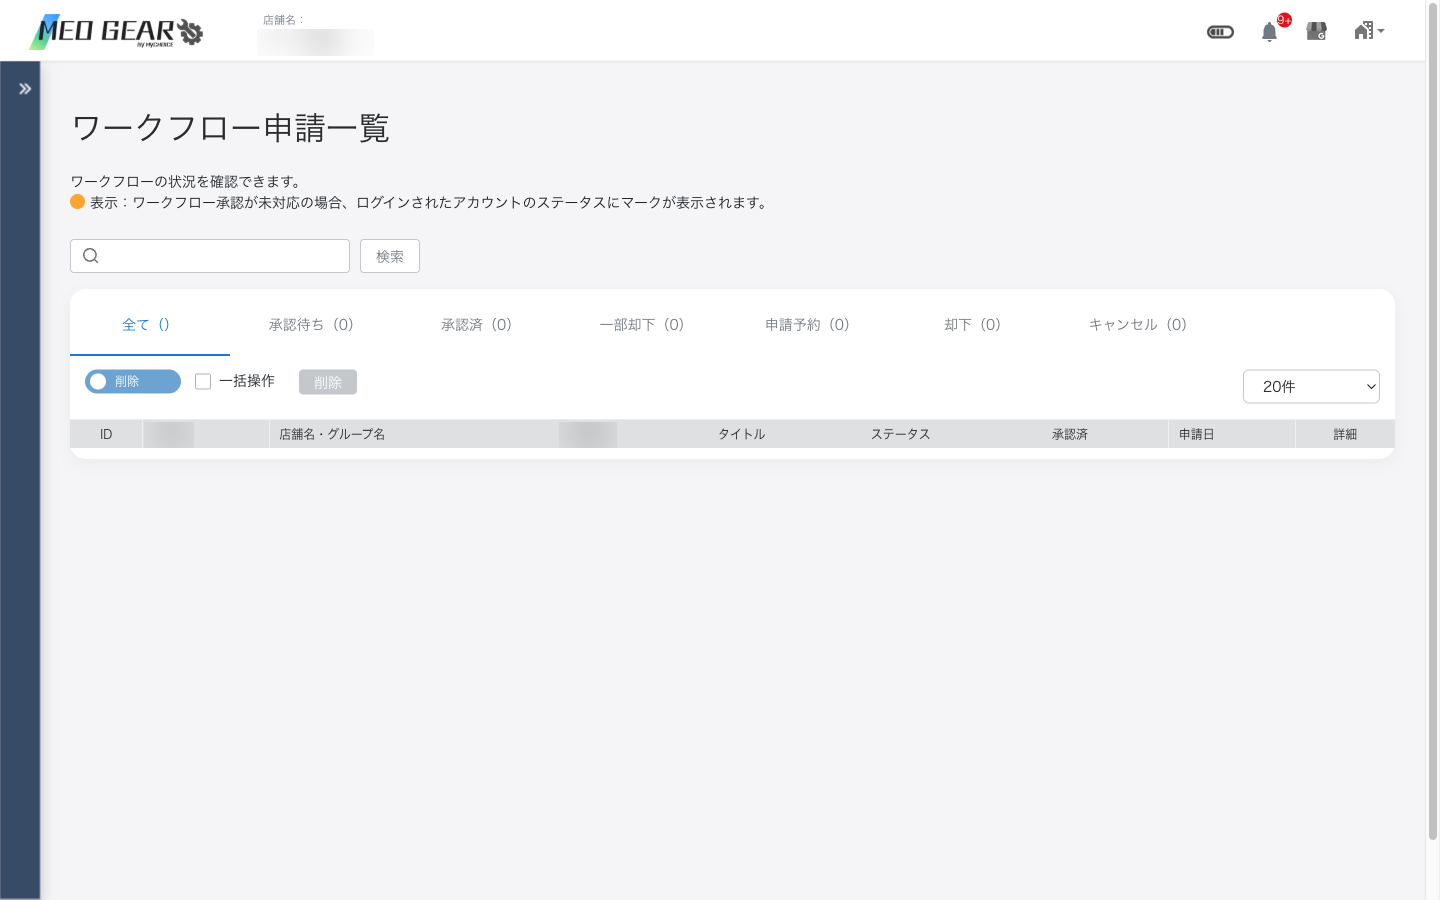Open the battery-shaped status icon

(x=1220, y=32)
